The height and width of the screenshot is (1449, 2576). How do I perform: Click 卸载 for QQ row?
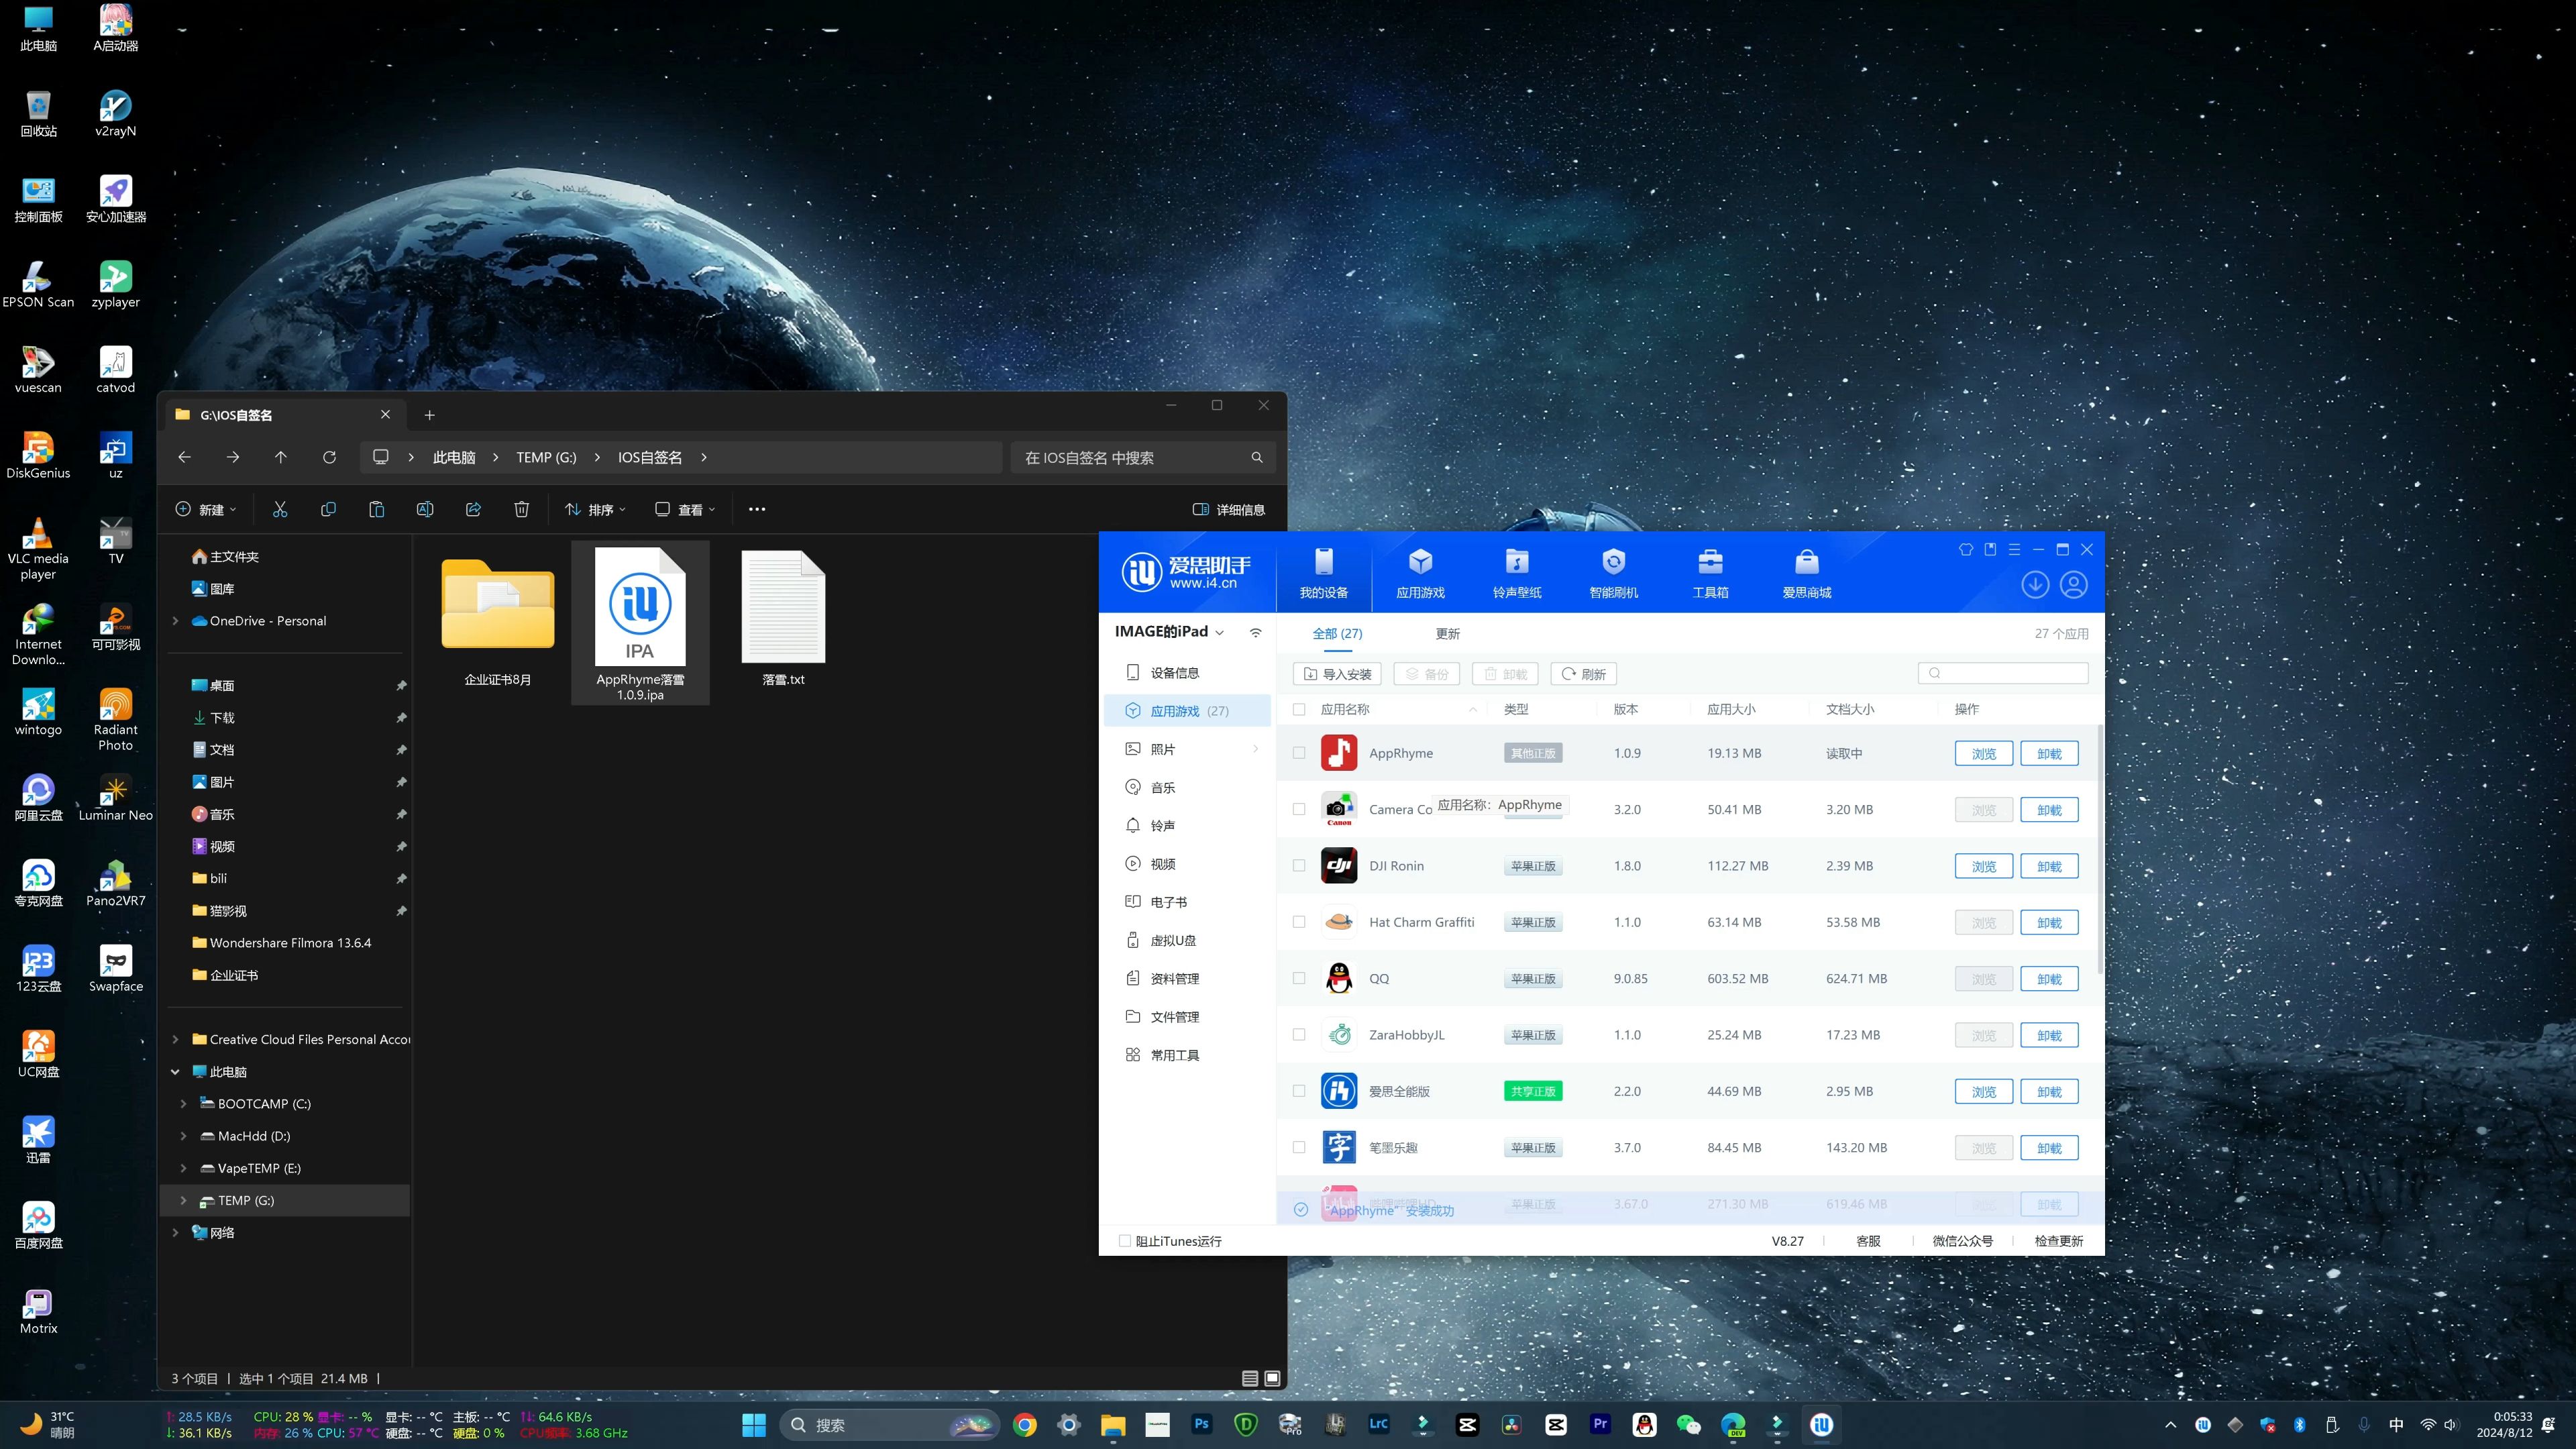click(2049, 979)
